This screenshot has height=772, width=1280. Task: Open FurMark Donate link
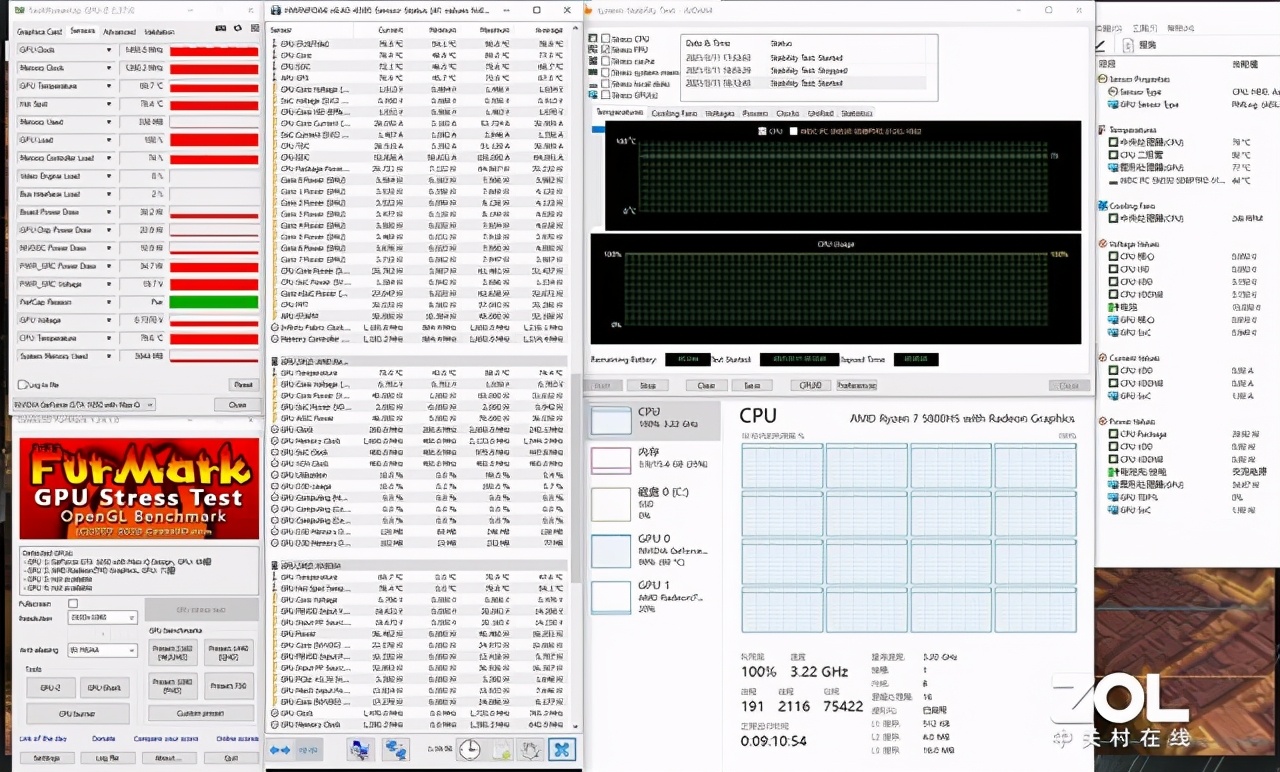coord(103,739)
